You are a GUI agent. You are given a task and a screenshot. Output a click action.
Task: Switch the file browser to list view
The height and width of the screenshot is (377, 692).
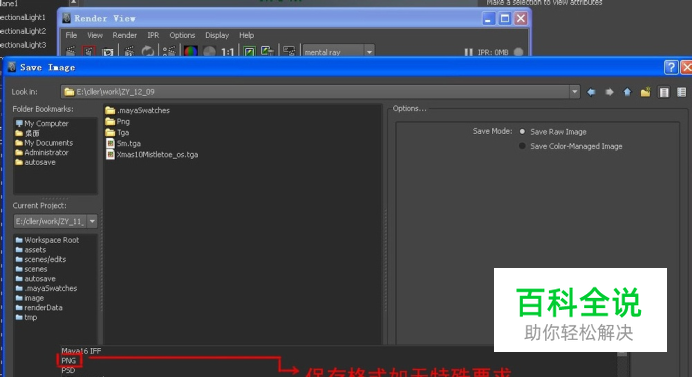coord(663,92)
